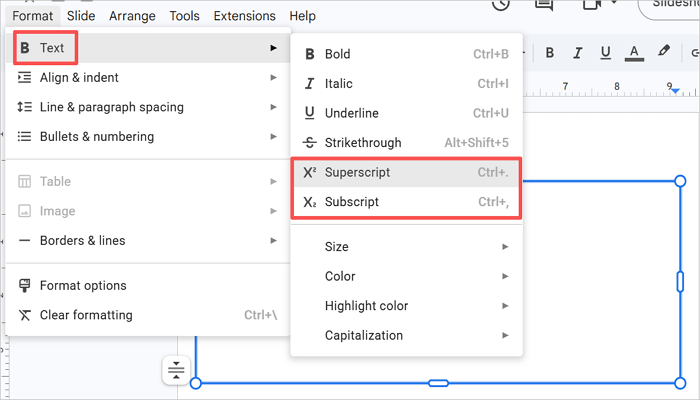Open the Help menu

(x=302, y=16)
